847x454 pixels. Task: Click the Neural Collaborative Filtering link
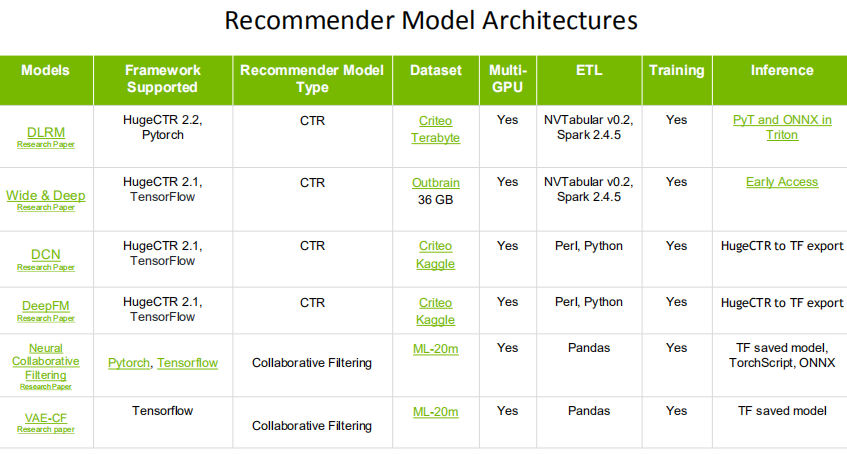[x=46, y=361]
